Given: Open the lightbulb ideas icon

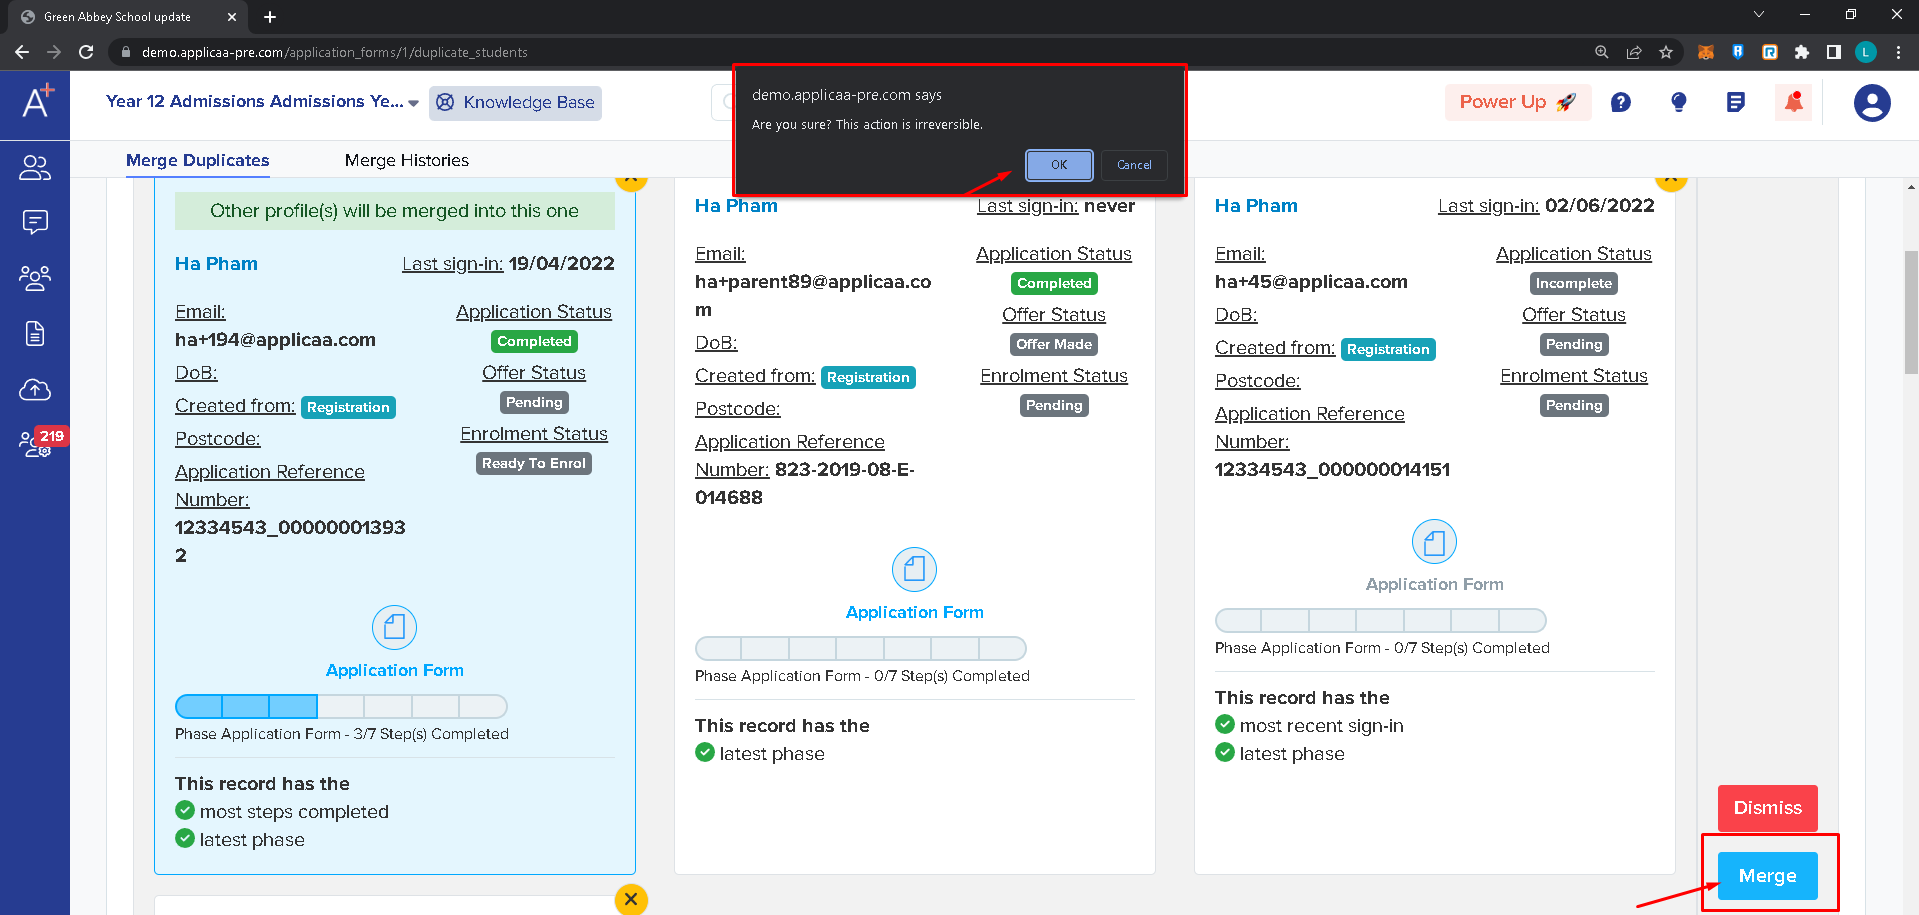Looking at the screenshot, I should point(1678,101).
